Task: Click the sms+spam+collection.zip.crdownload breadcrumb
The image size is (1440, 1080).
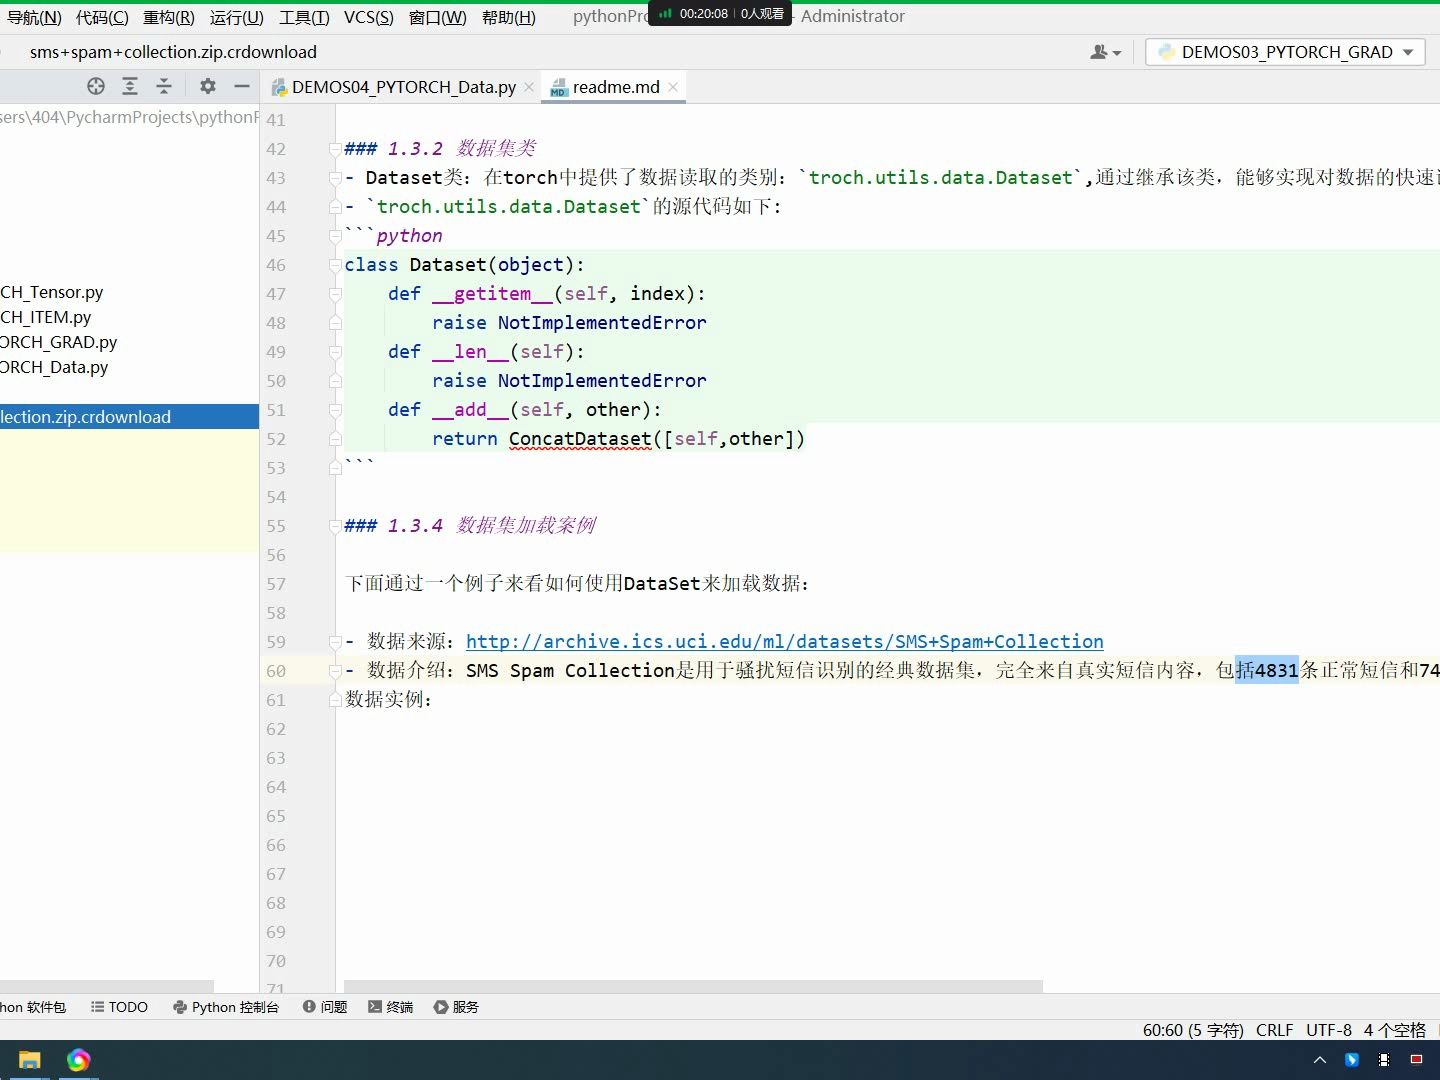Action: click(x=173, y=52)
